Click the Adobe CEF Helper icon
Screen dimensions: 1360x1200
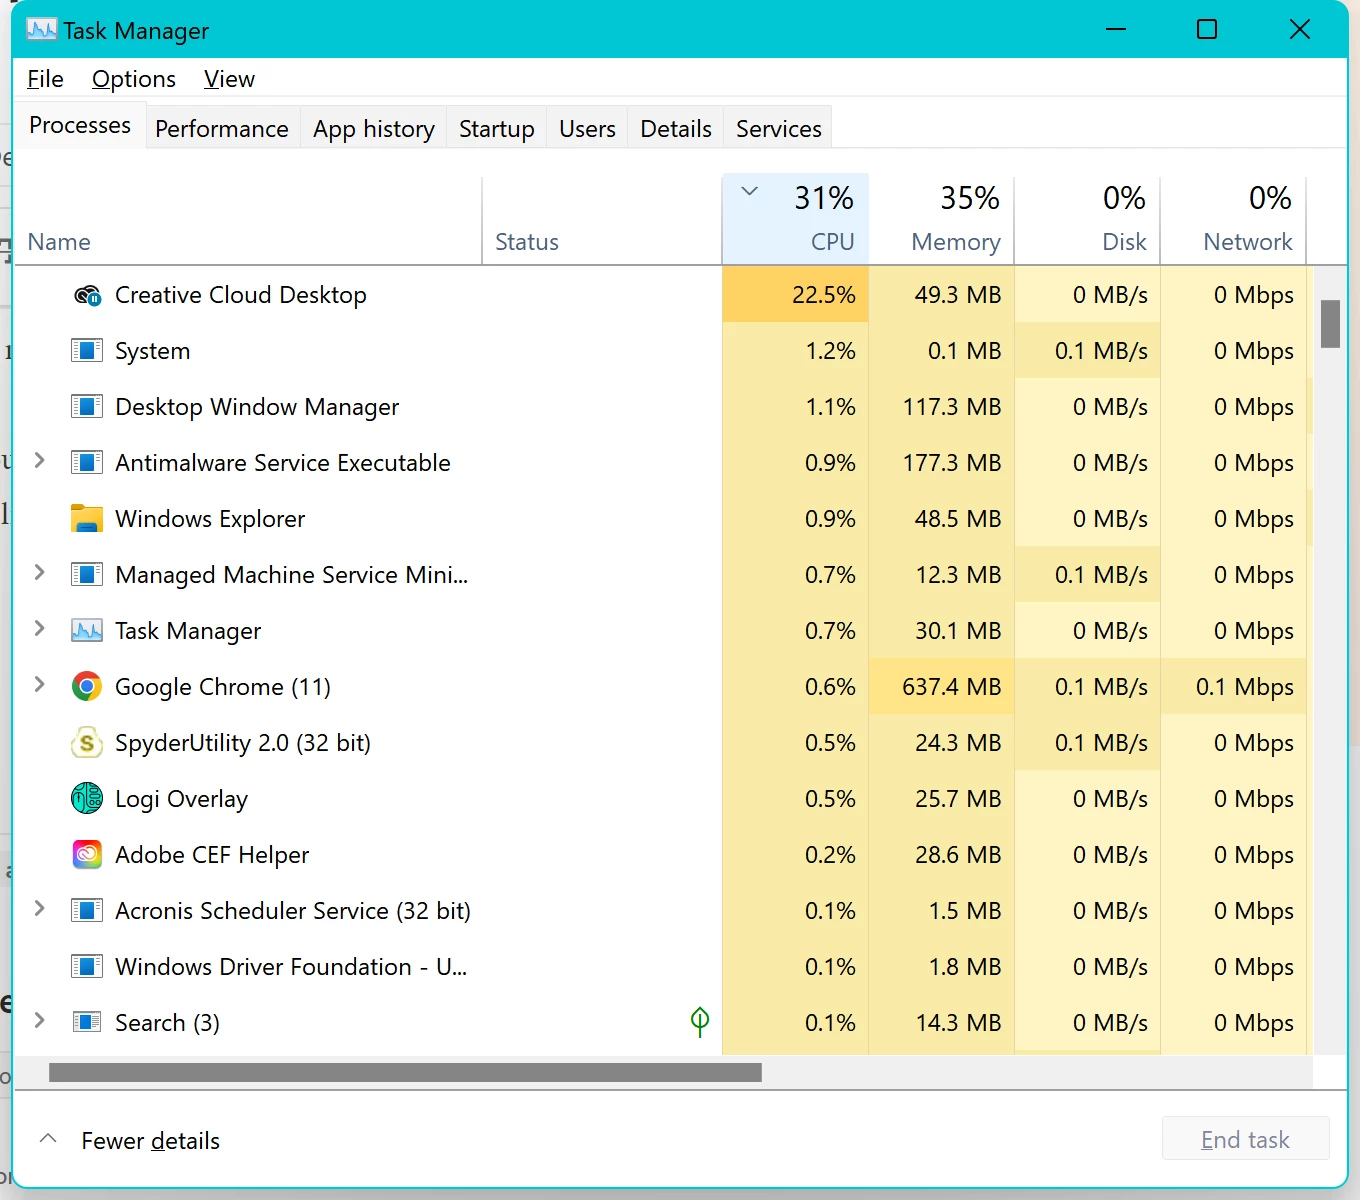[87, 854]
